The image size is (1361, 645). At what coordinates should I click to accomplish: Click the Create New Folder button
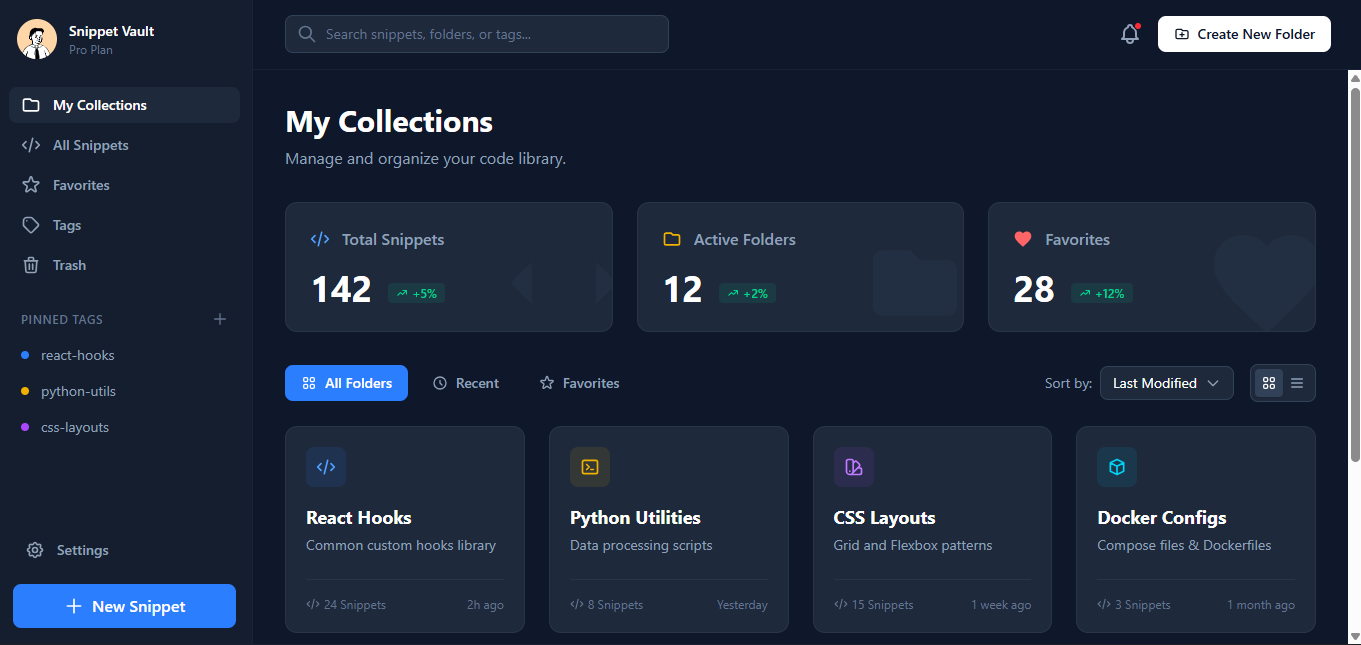tap(1244, 33)
